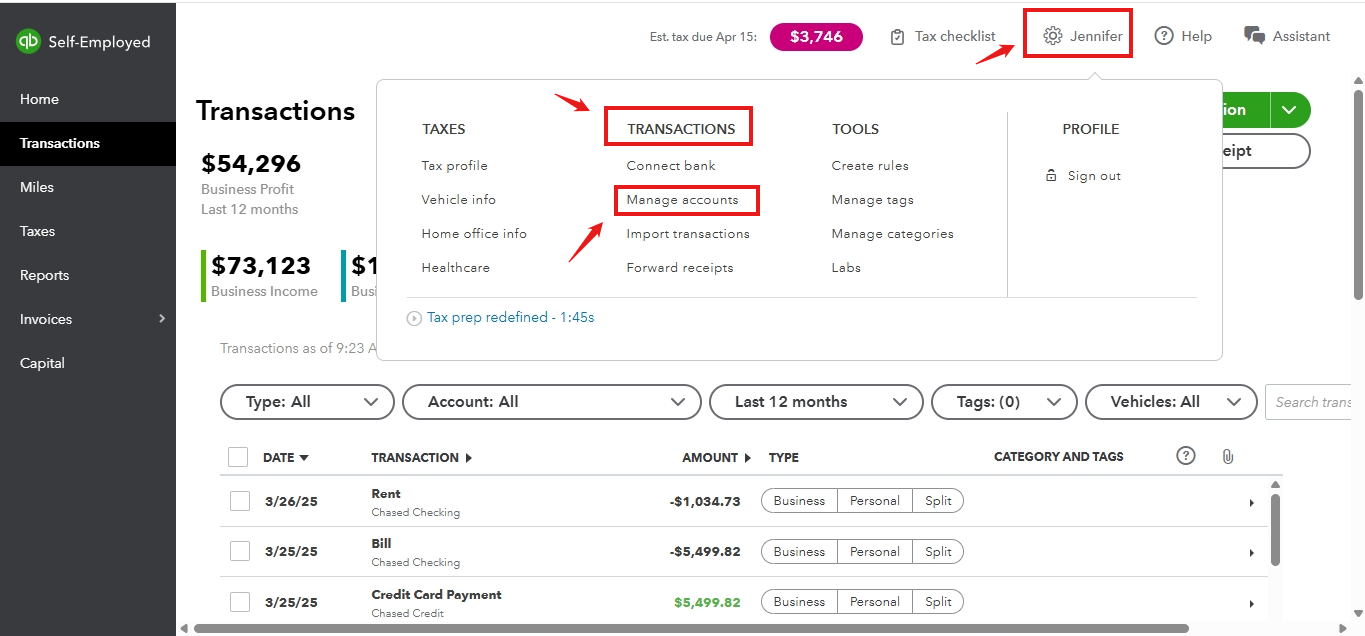The image size is (1365, 636).
Task: Open the Tags: (0) dropdown
Action: [x=1004, y=402]
